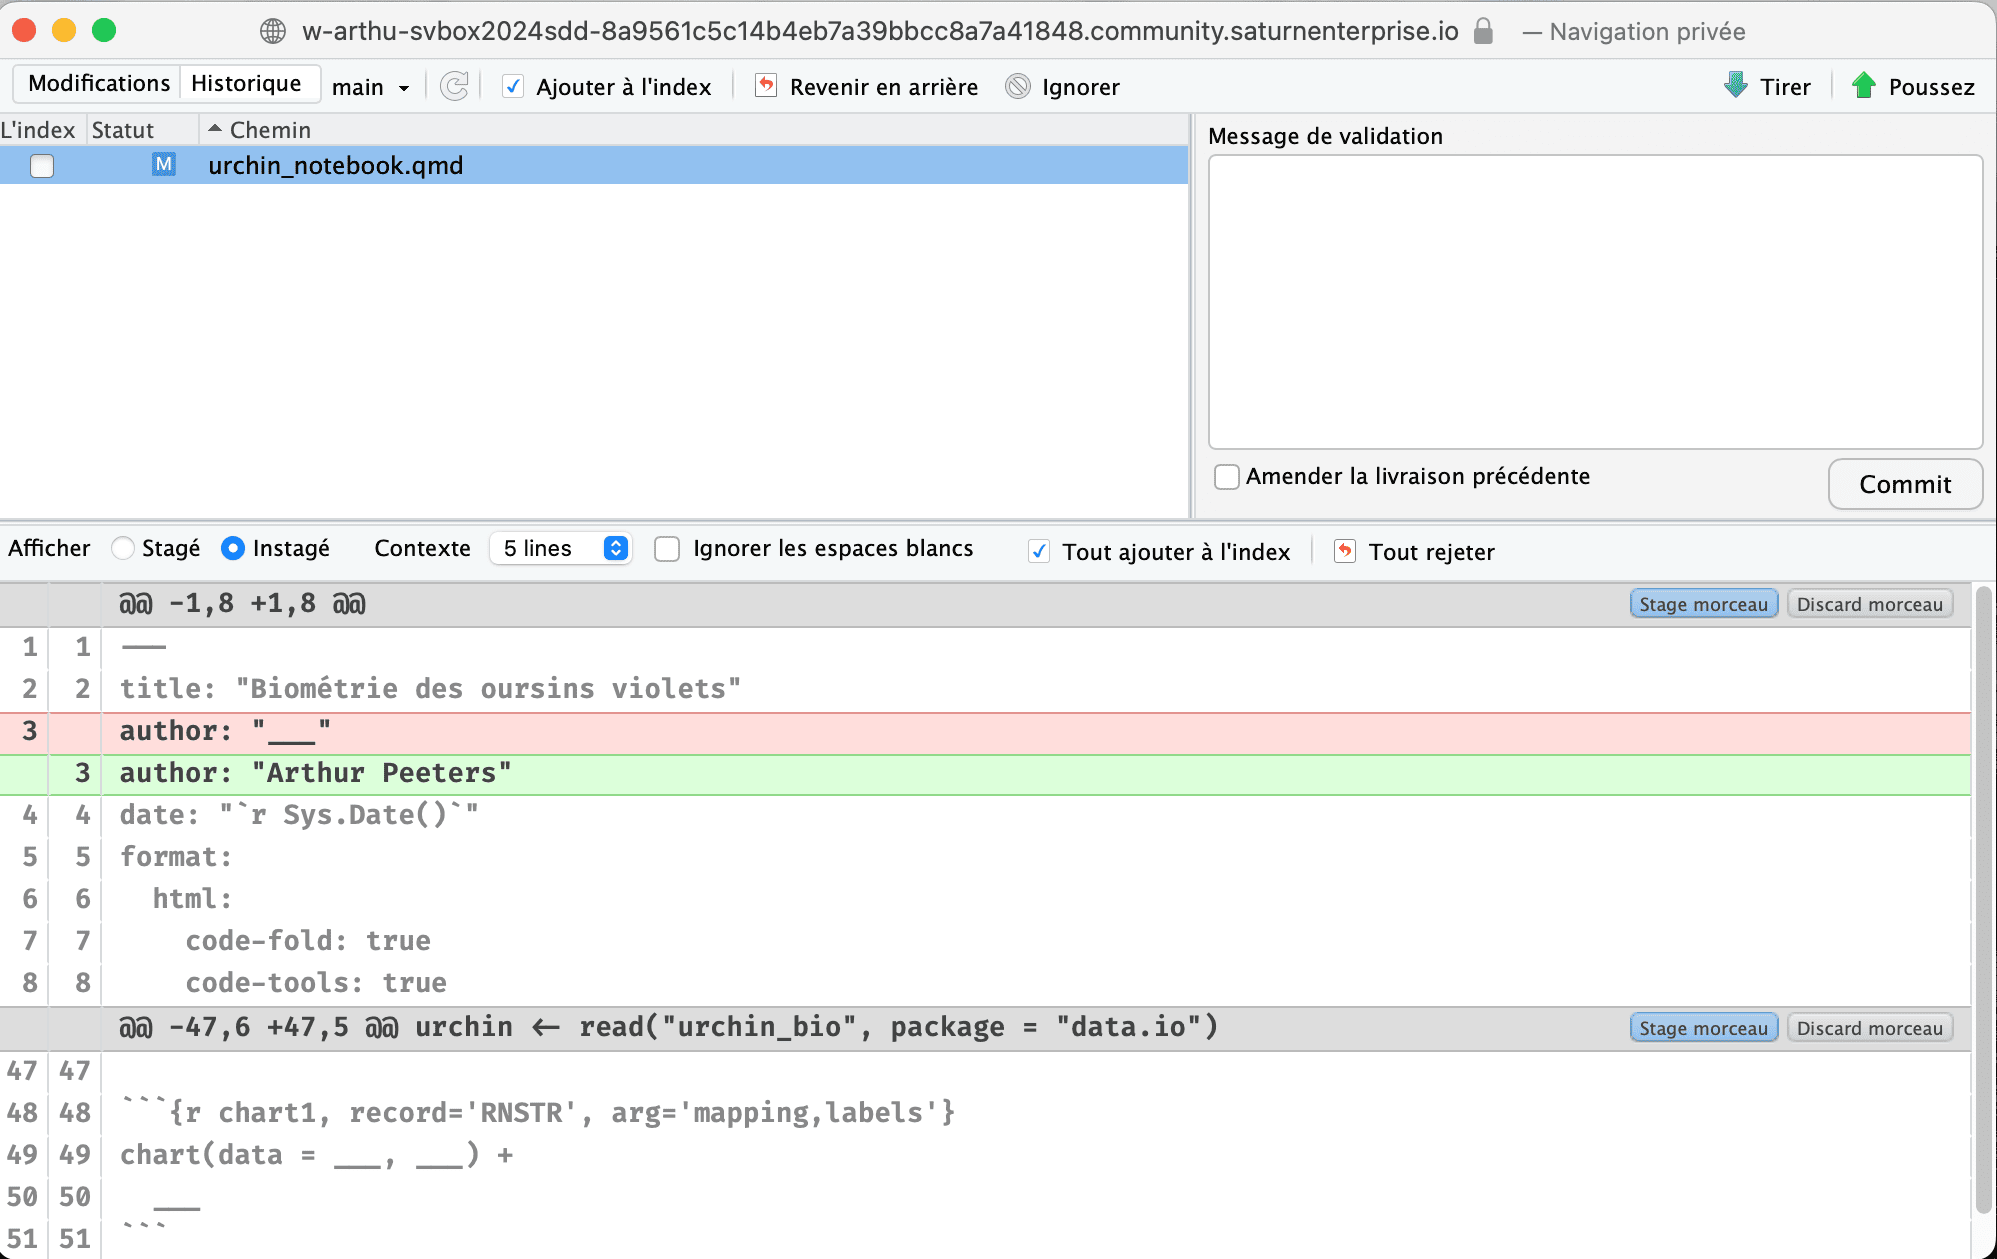The image size is (1997, 1259).
Task: Check Ignorer les espaces blancs
Action: pos(667,549)
